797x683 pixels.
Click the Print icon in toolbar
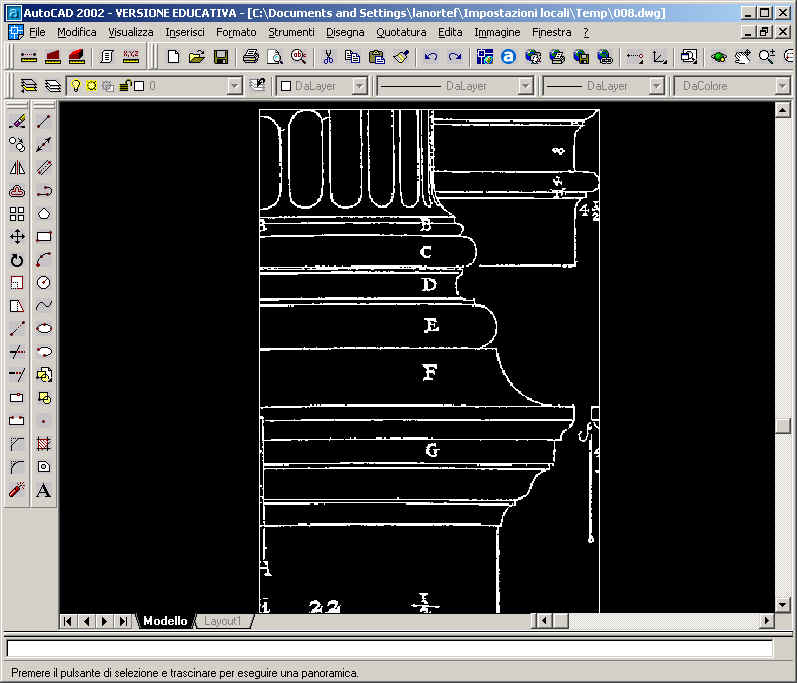pyautogui.click(x=251, y=57)
